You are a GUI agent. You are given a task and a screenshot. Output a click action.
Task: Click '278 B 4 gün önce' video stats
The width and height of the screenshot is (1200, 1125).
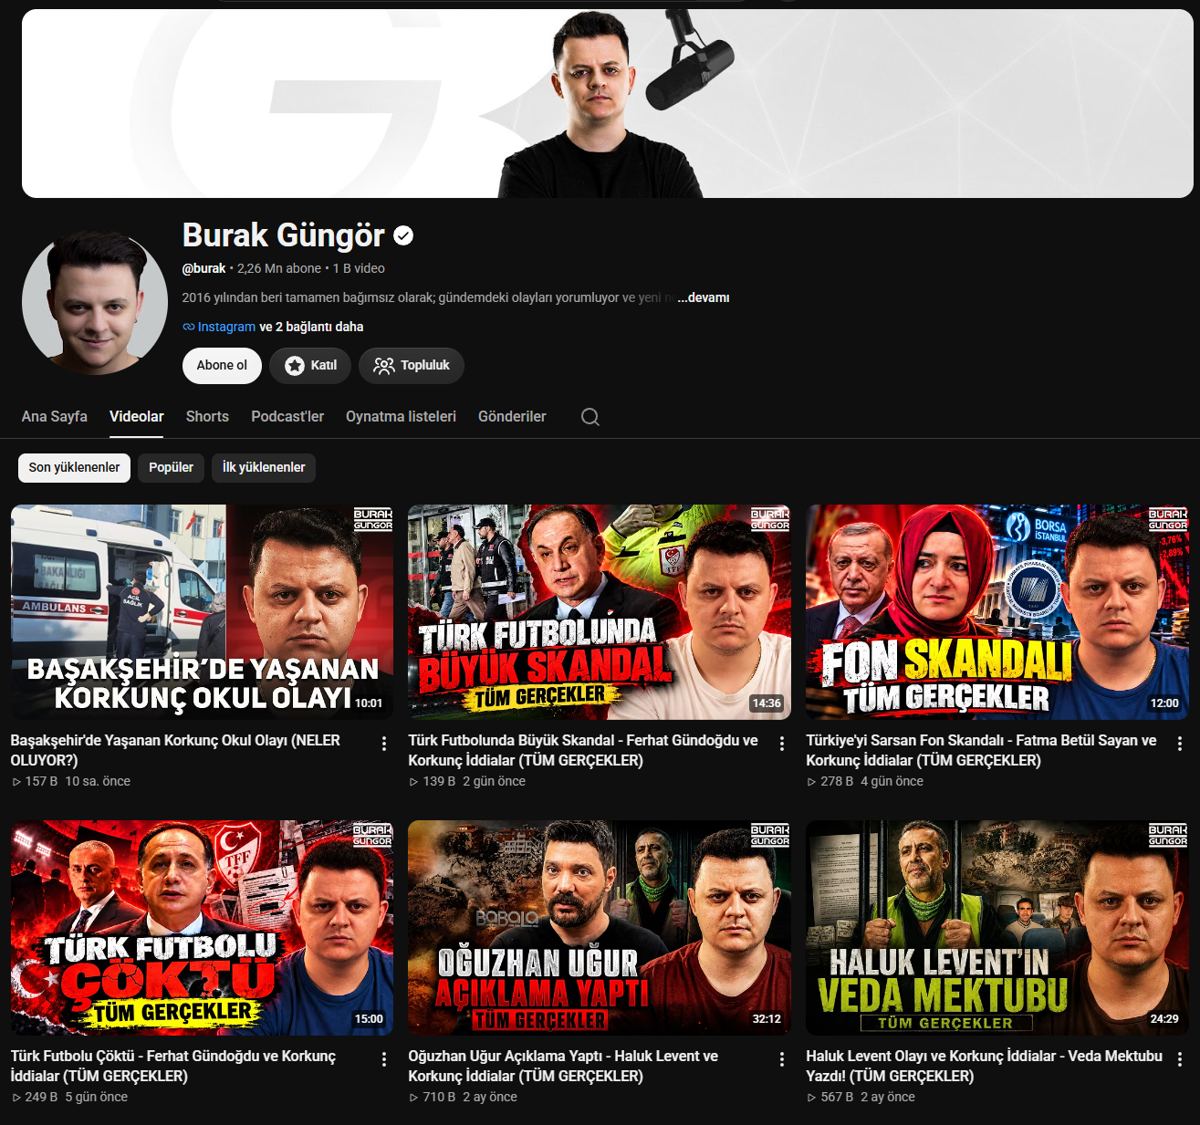(865, 781)
